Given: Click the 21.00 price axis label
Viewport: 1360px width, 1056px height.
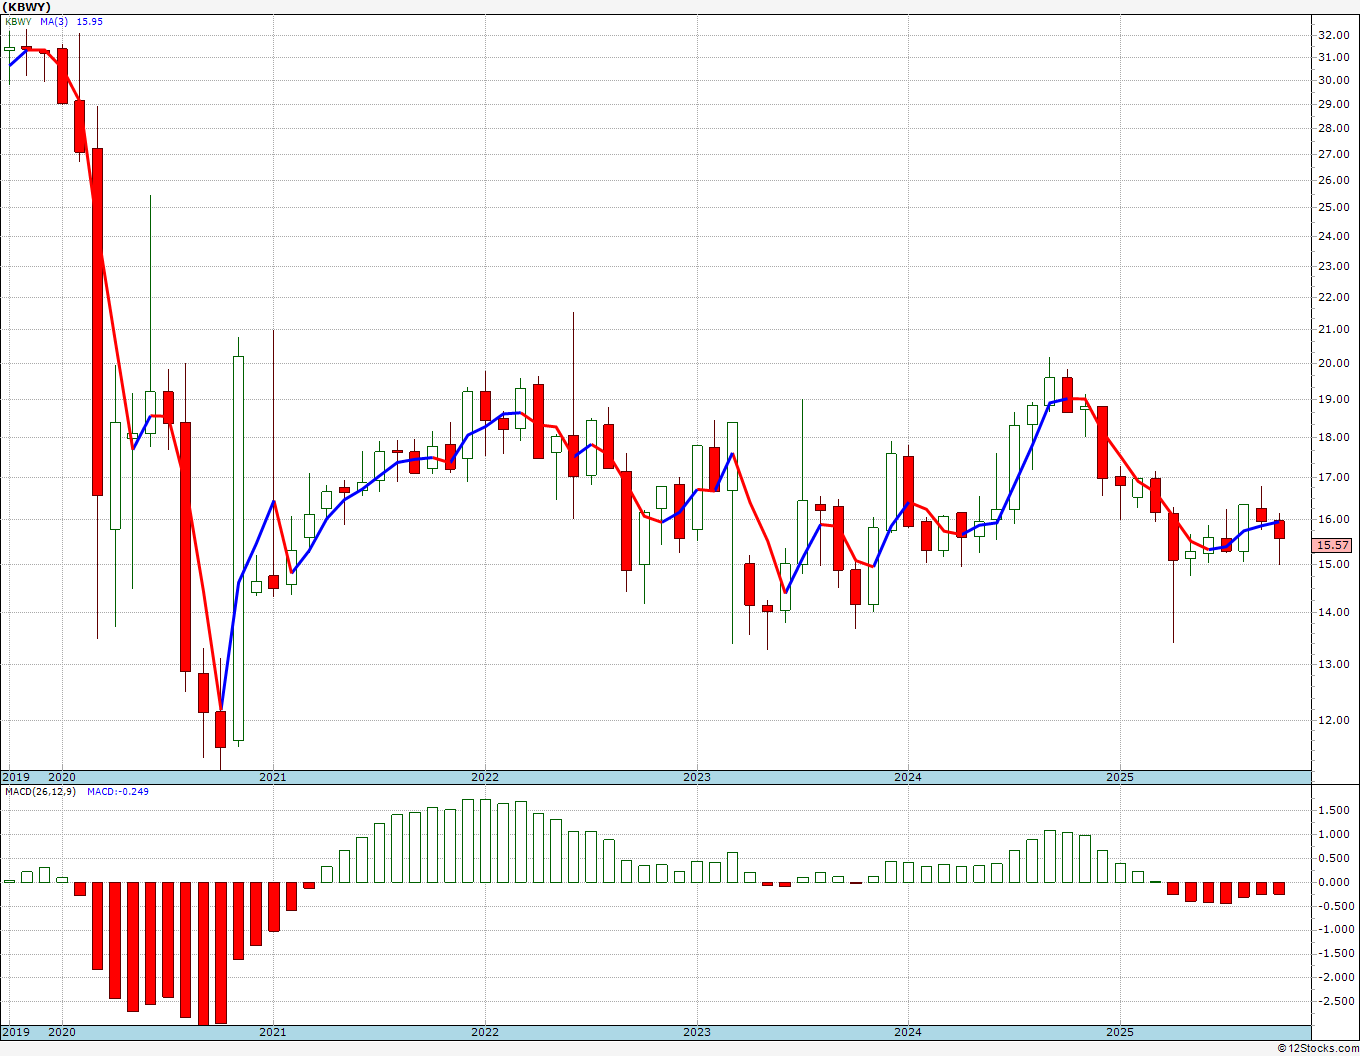Looking at the screenshot, I should click(x=1333, y=329).
